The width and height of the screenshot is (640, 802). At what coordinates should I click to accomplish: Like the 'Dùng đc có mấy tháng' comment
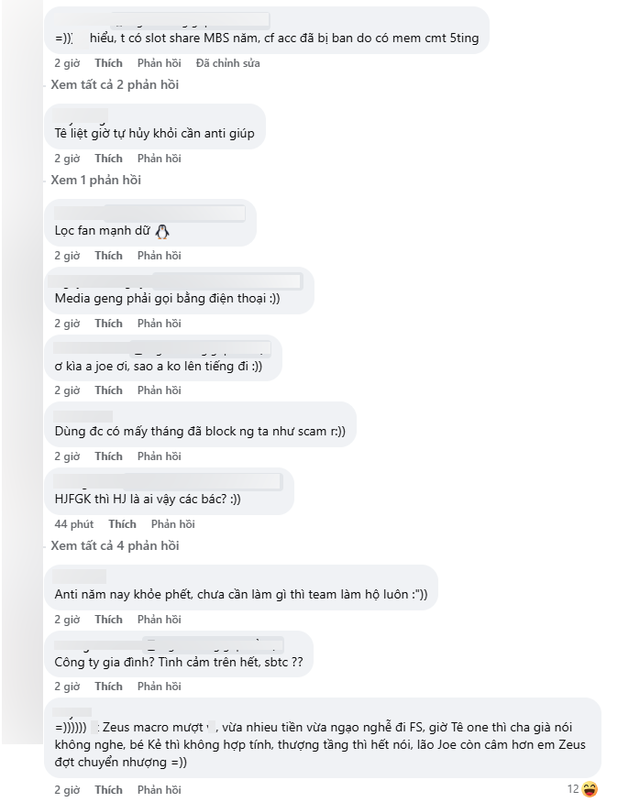(x=108, y=457)
